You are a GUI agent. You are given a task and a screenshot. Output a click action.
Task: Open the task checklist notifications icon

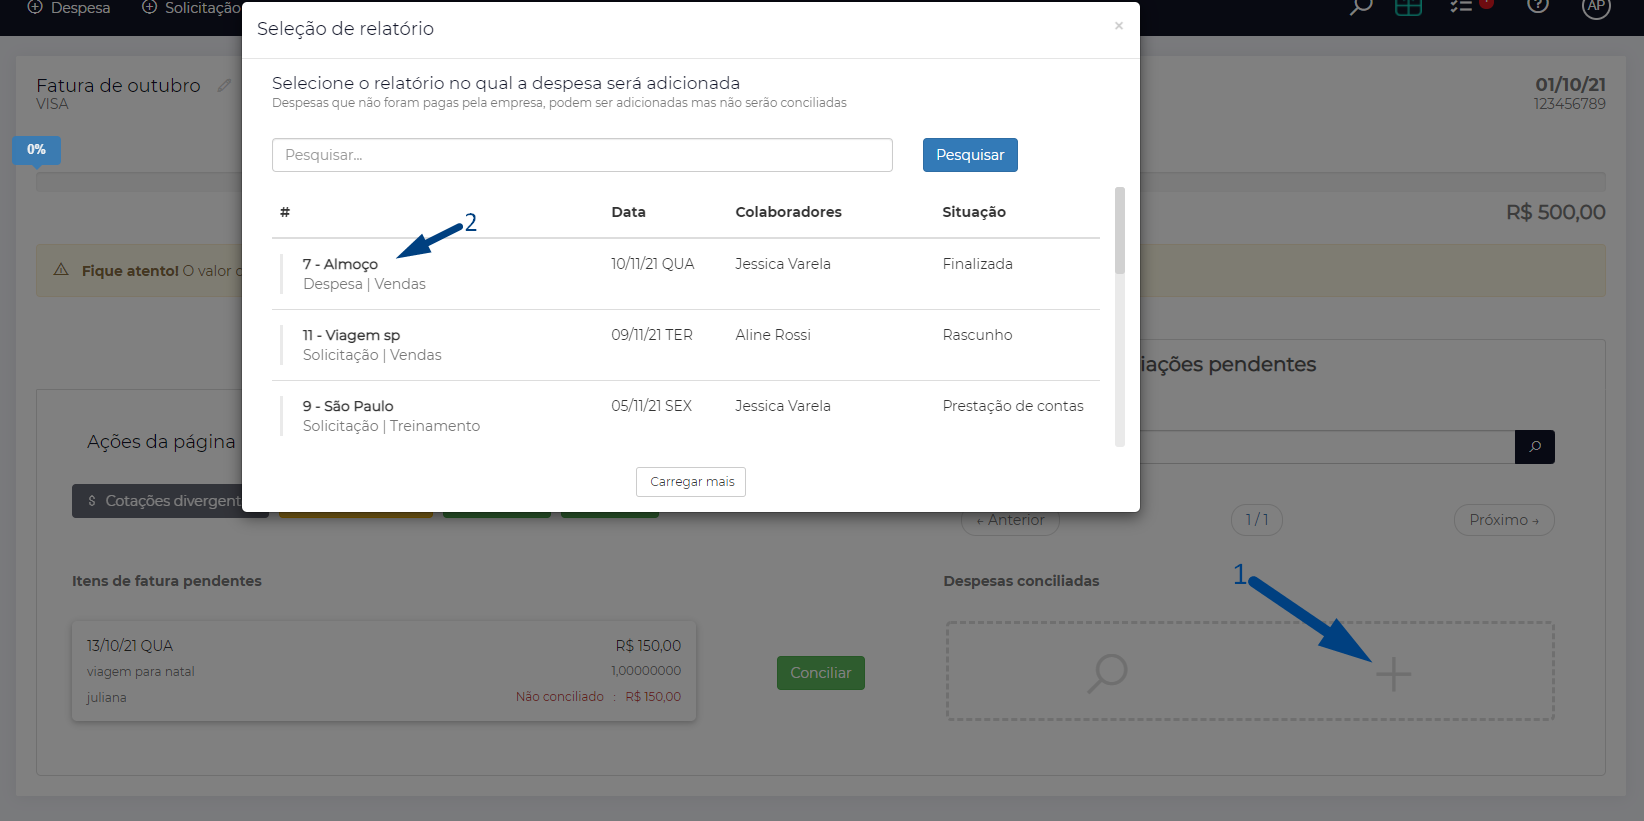[1462, 7]
